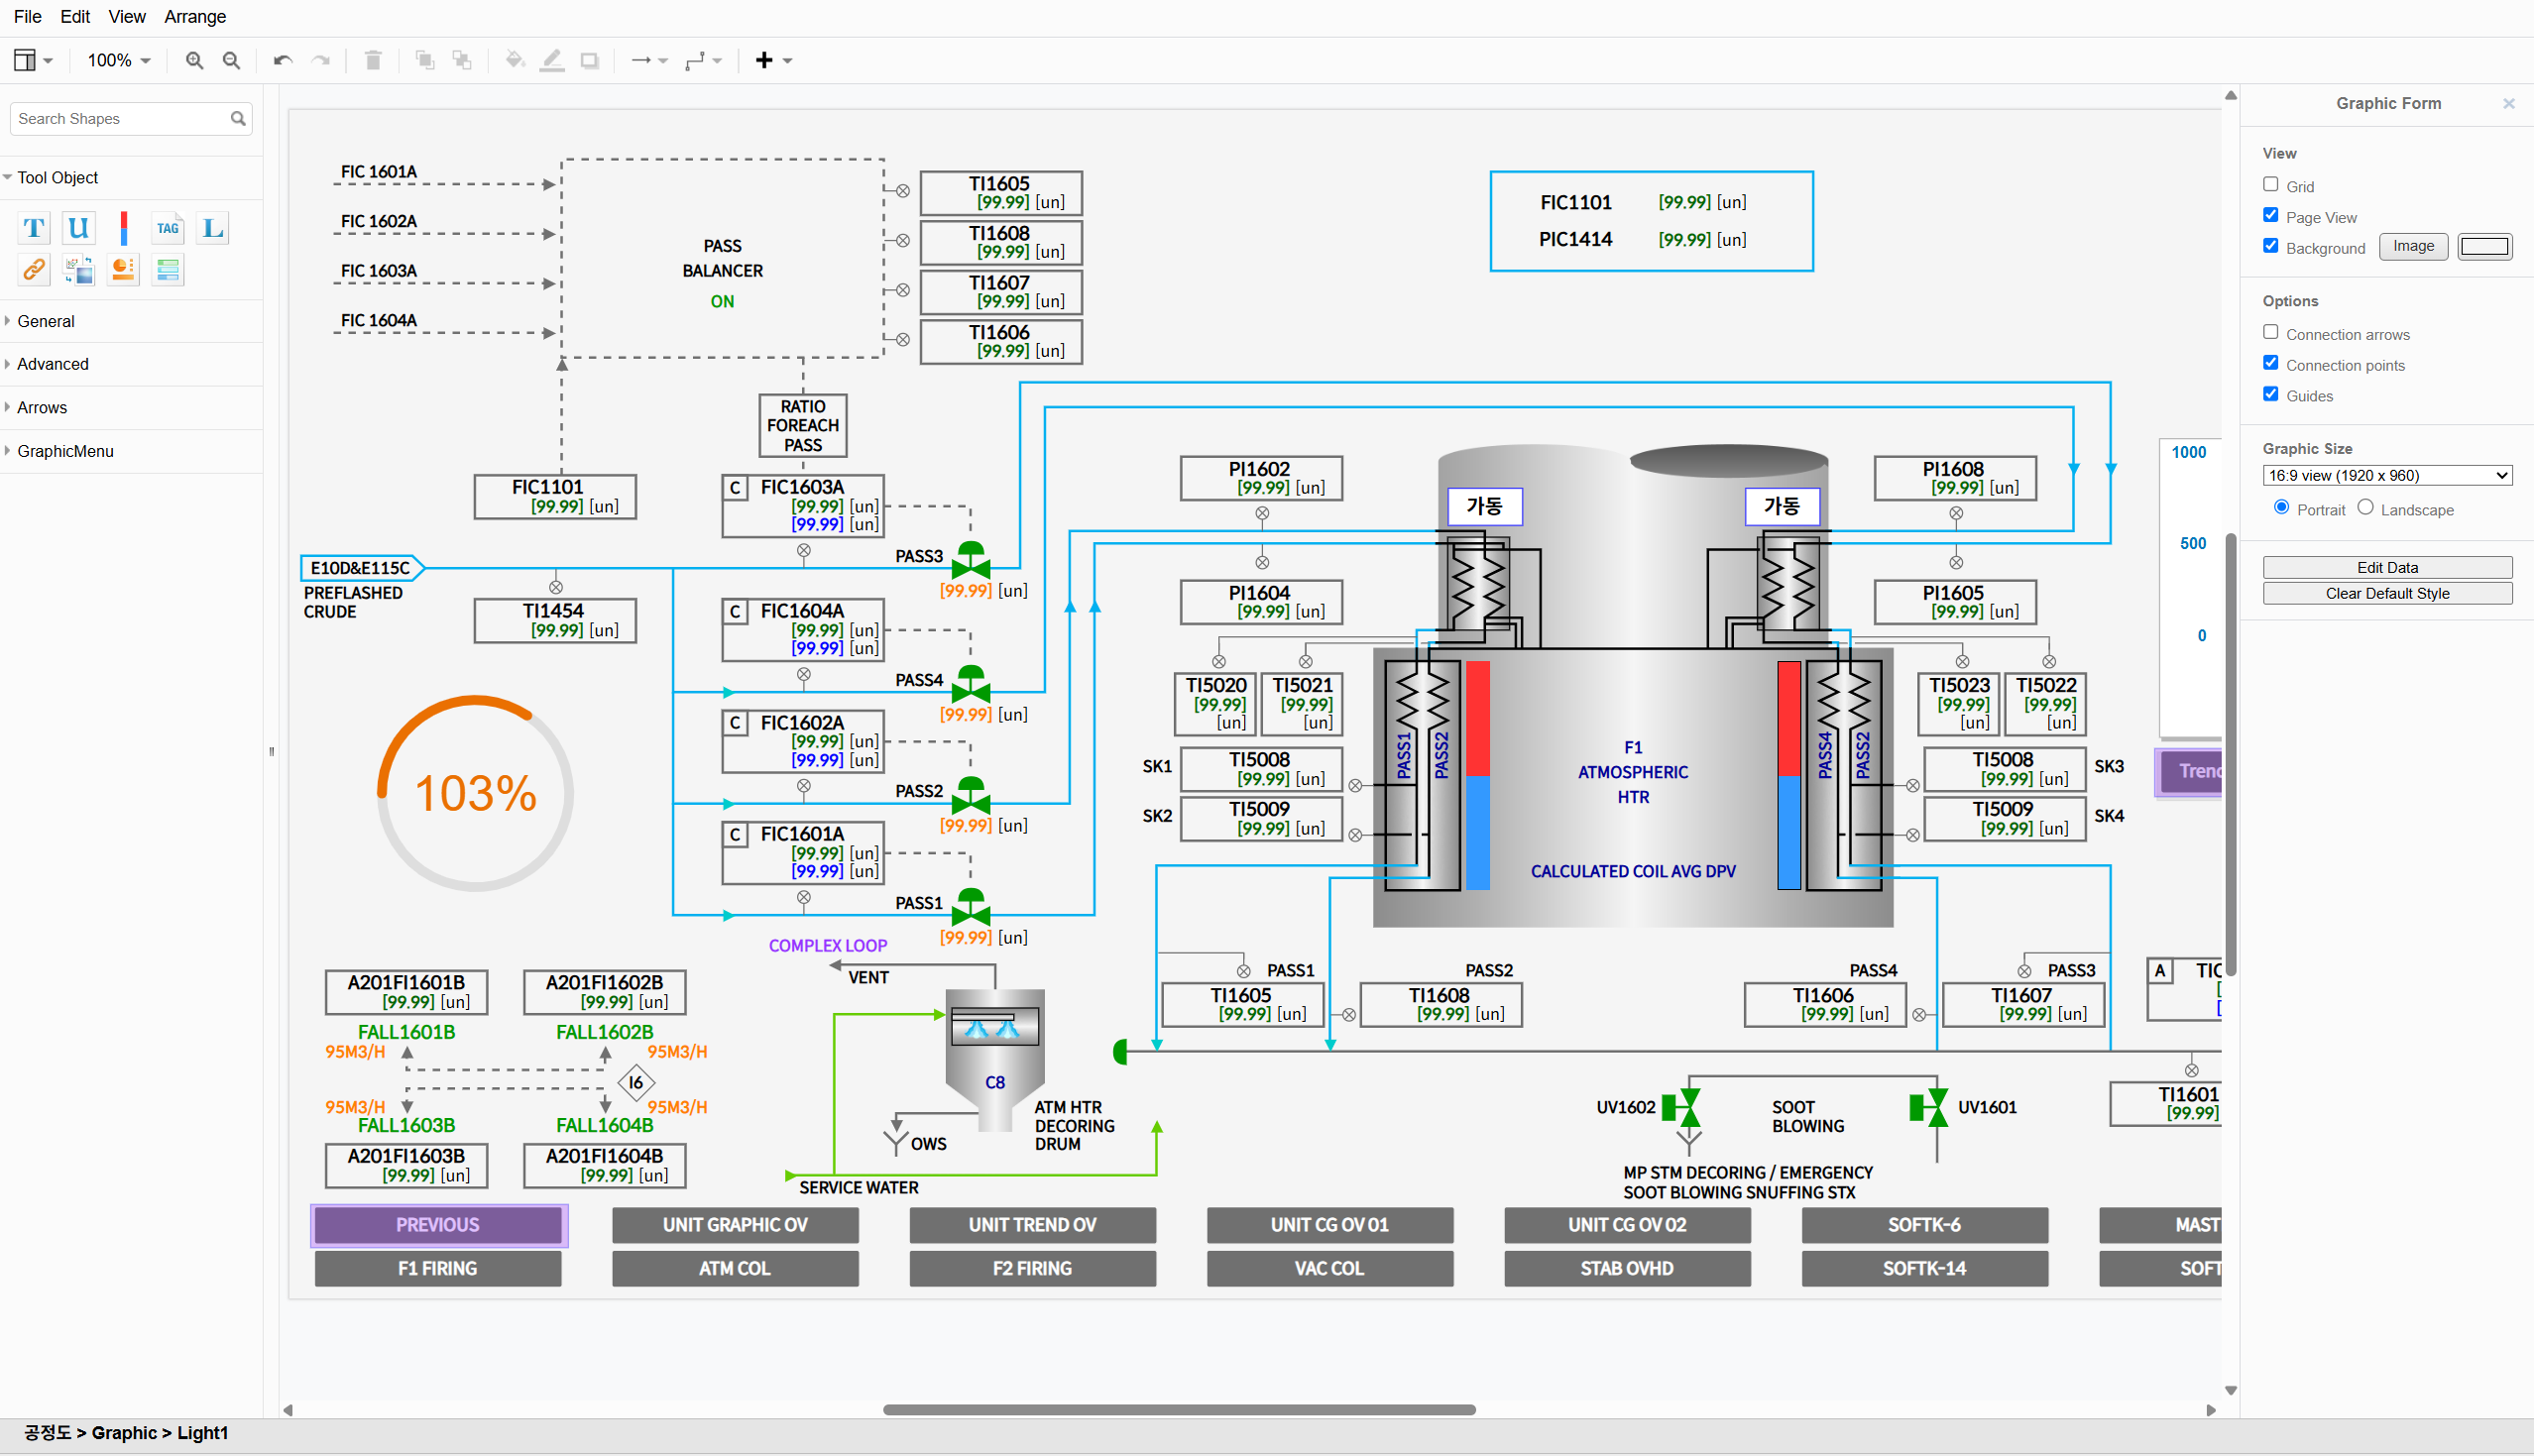This screenshot has height=1456, width=2534.
Task: Open the view layout dropdown in toolbar
Action: 33,61
